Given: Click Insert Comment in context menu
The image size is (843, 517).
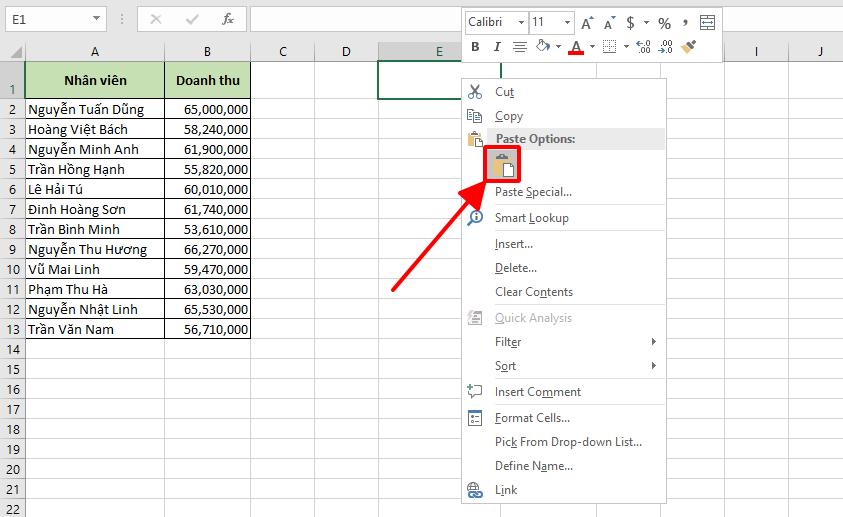Looking at the screenshot, I should [x=537, y=392].
